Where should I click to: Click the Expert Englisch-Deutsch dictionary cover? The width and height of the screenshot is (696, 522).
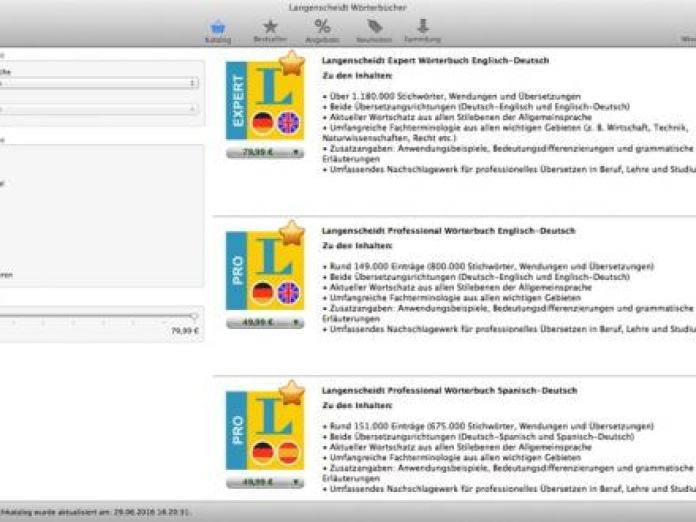pyautogui.click(x=265, y=101)
